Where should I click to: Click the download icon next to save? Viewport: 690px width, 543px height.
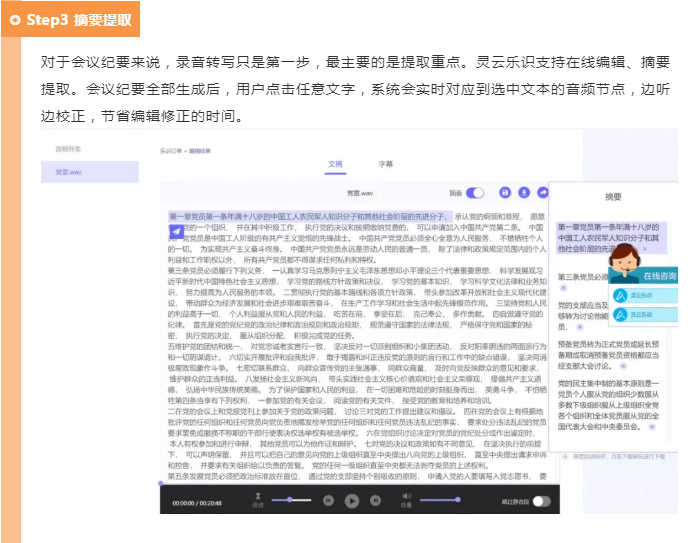pyautogui.click(x=525, y=192)
